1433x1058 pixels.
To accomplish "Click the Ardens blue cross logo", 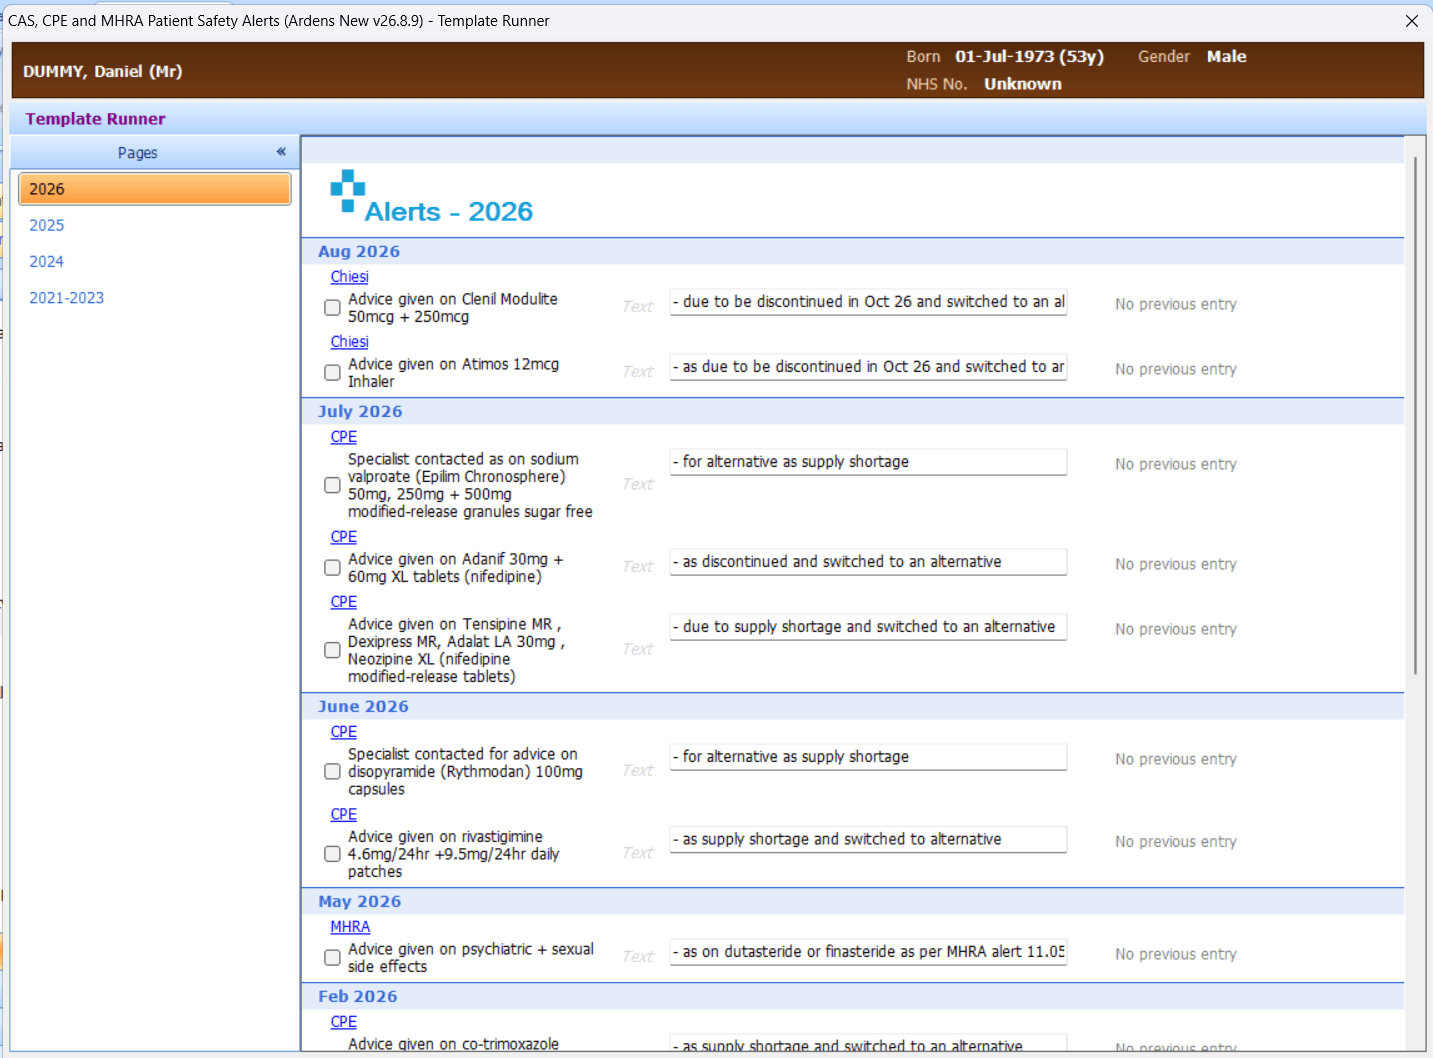I will (347, 191).
